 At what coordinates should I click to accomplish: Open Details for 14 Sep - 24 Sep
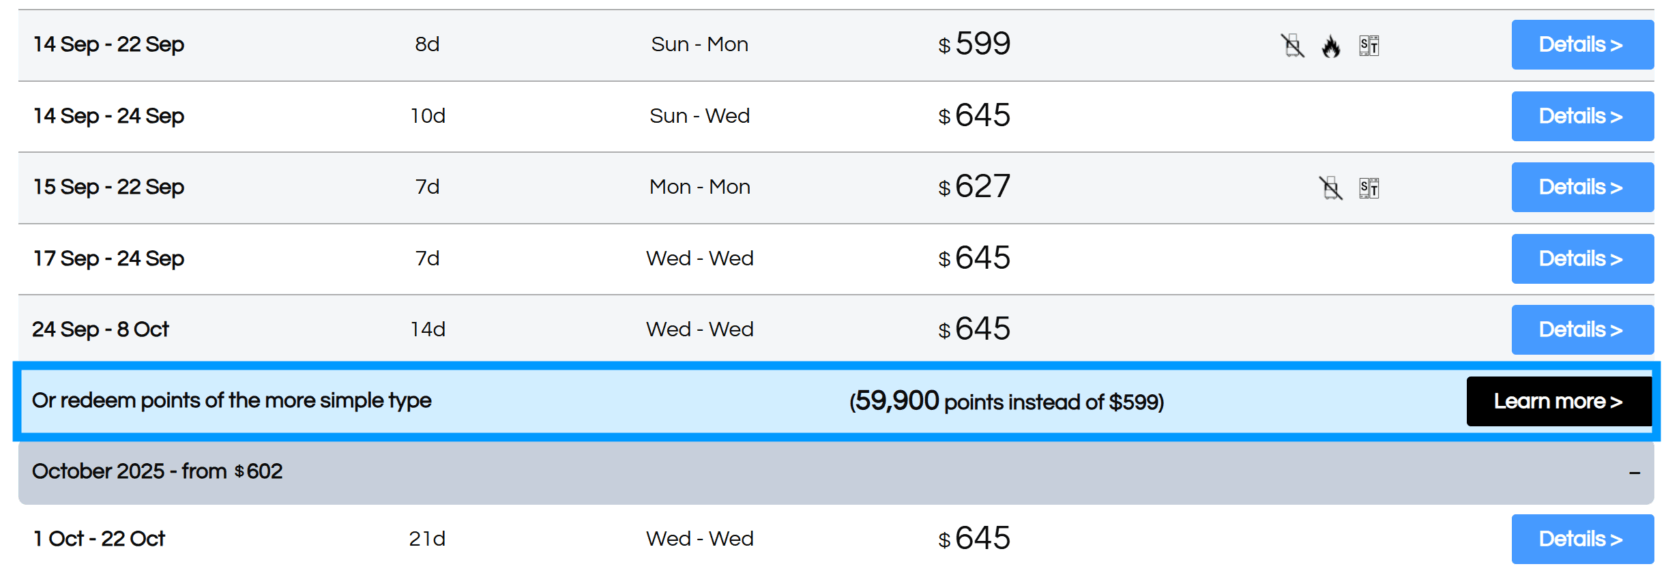point(1582,116)
